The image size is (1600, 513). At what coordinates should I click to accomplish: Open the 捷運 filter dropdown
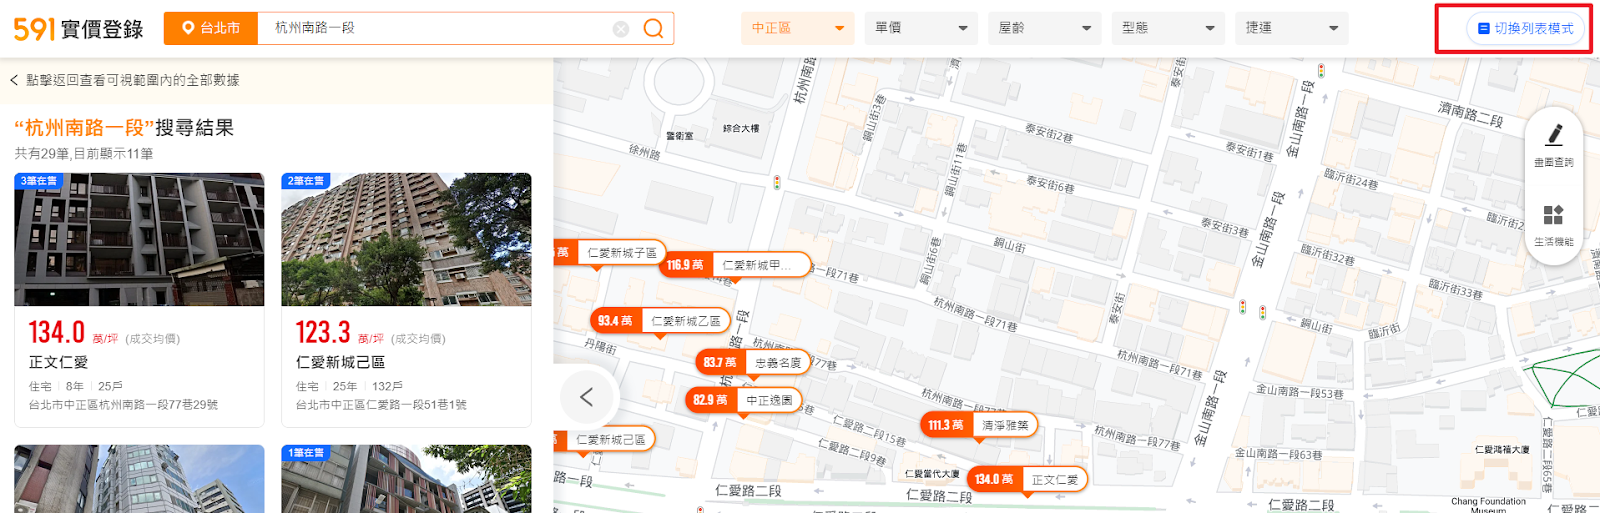(1292, 28)
